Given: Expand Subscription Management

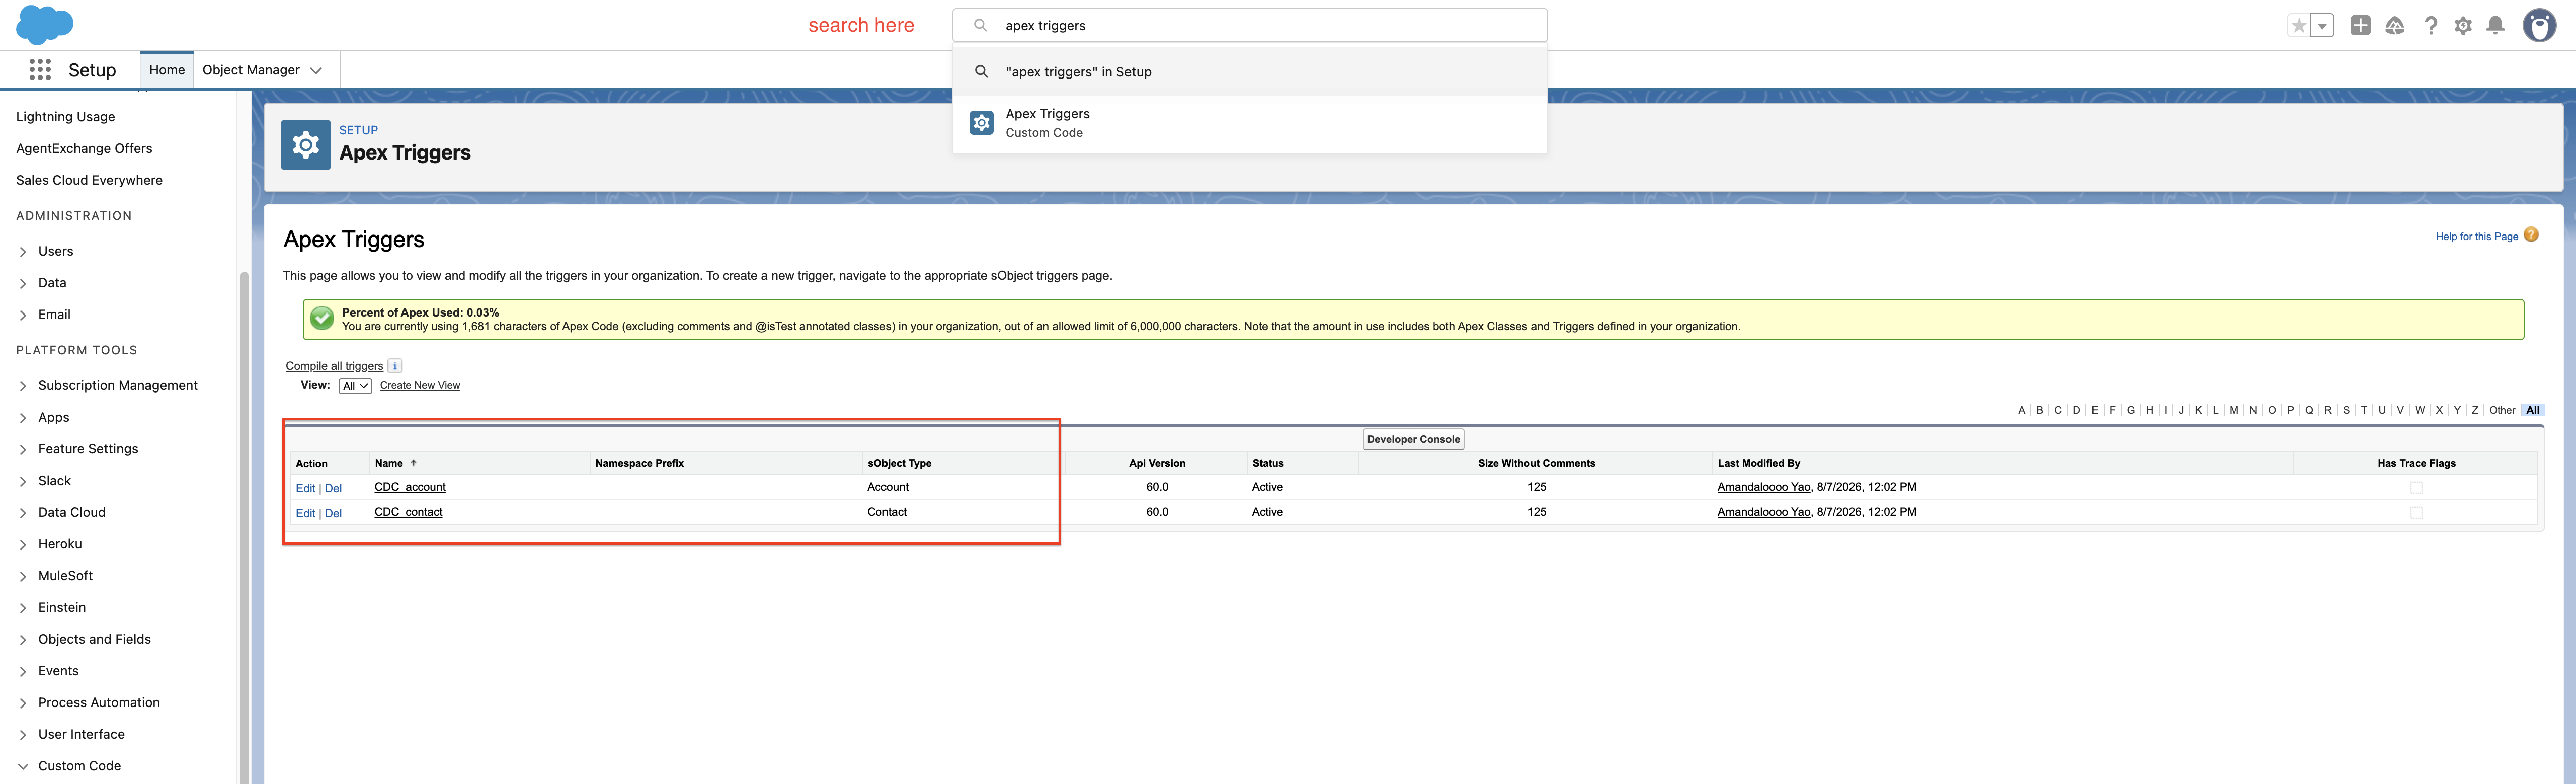Looking at the screenshot, I should [x=23, y=386].
